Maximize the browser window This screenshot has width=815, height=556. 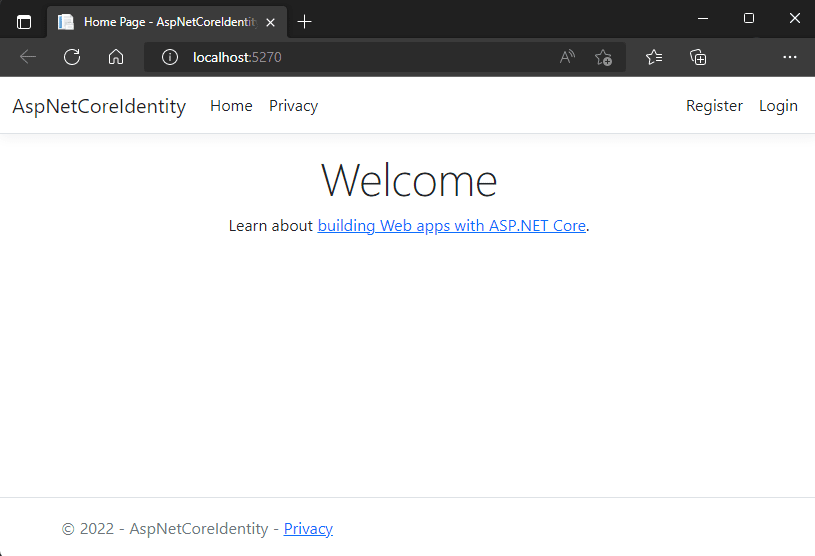(748, 19)
